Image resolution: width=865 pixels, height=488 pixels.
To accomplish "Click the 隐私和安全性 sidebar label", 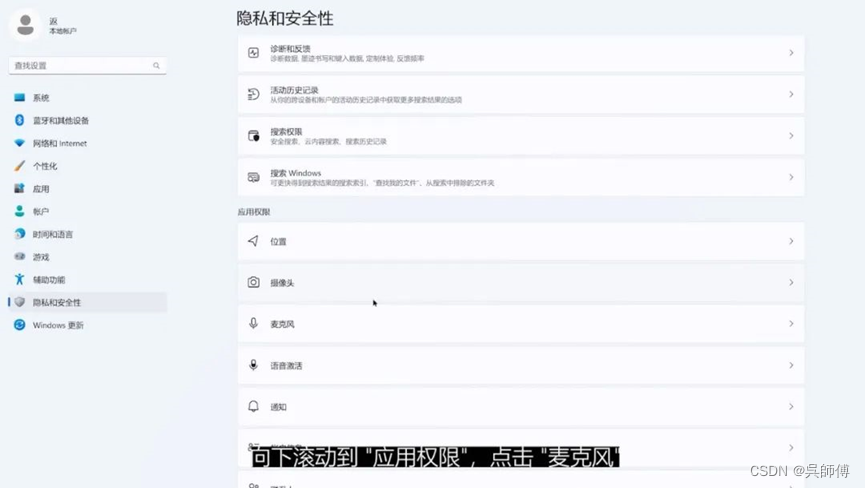I will (x=56, y=302).
